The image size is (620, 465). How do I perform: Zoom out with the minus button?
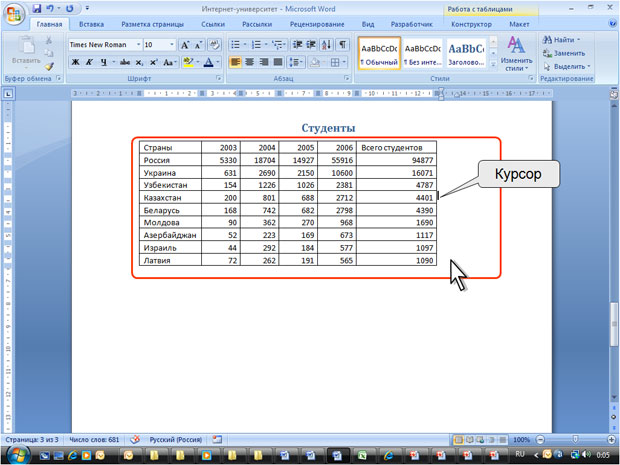[x=540, y=439]
